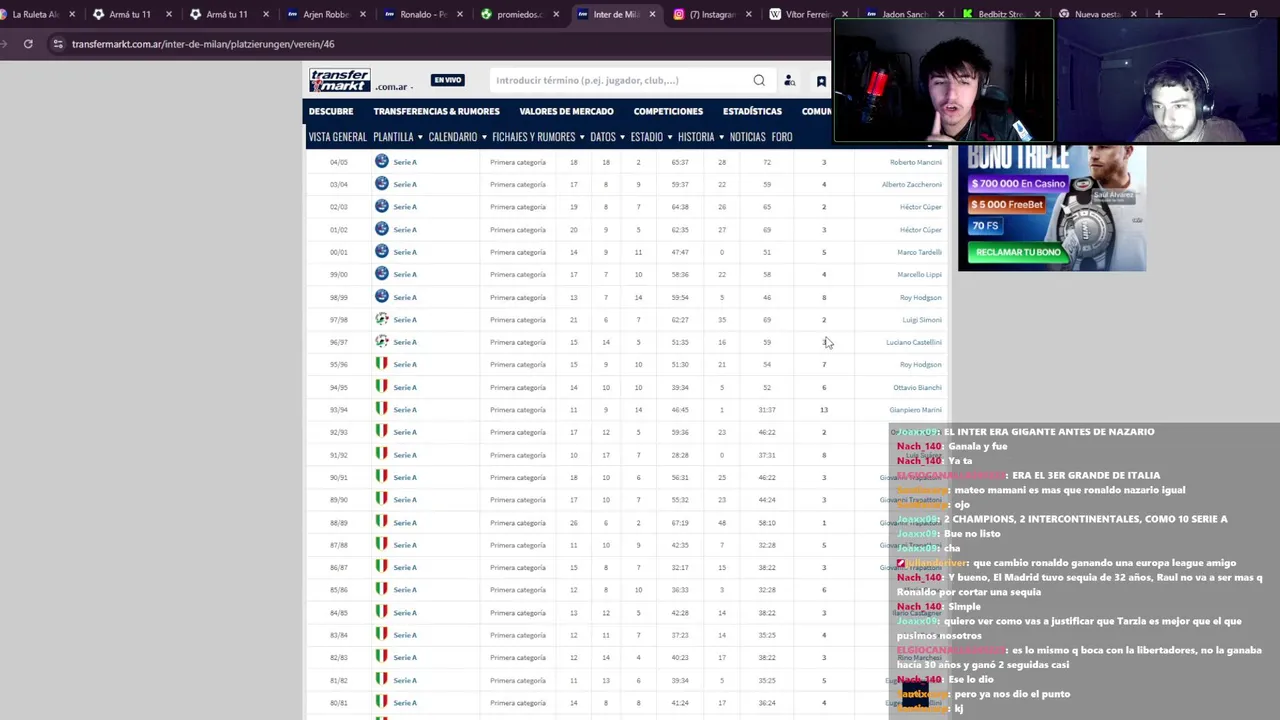
Task: Click the EN VIVO live badge
Action: (447, 80)
